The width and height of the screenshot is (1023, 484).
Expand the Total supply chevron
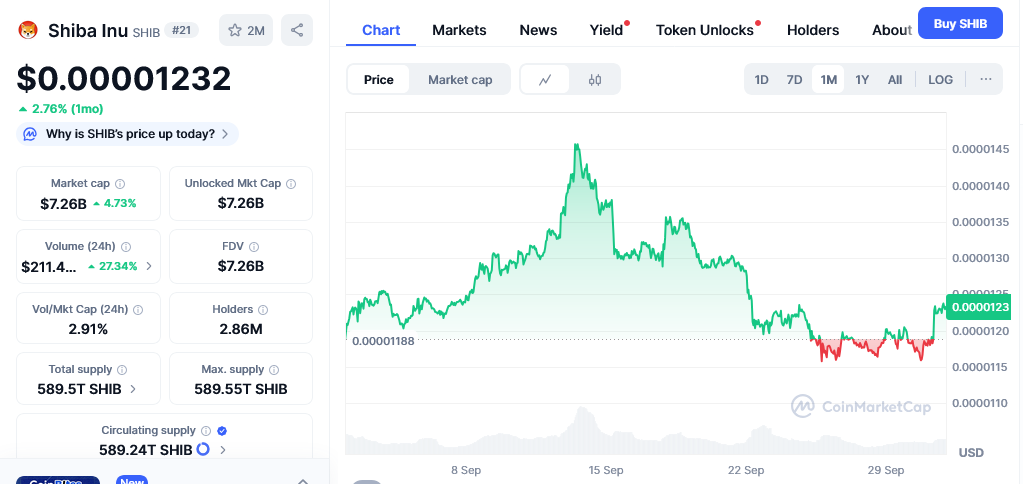pyautogui.click(x=133, y=389)
